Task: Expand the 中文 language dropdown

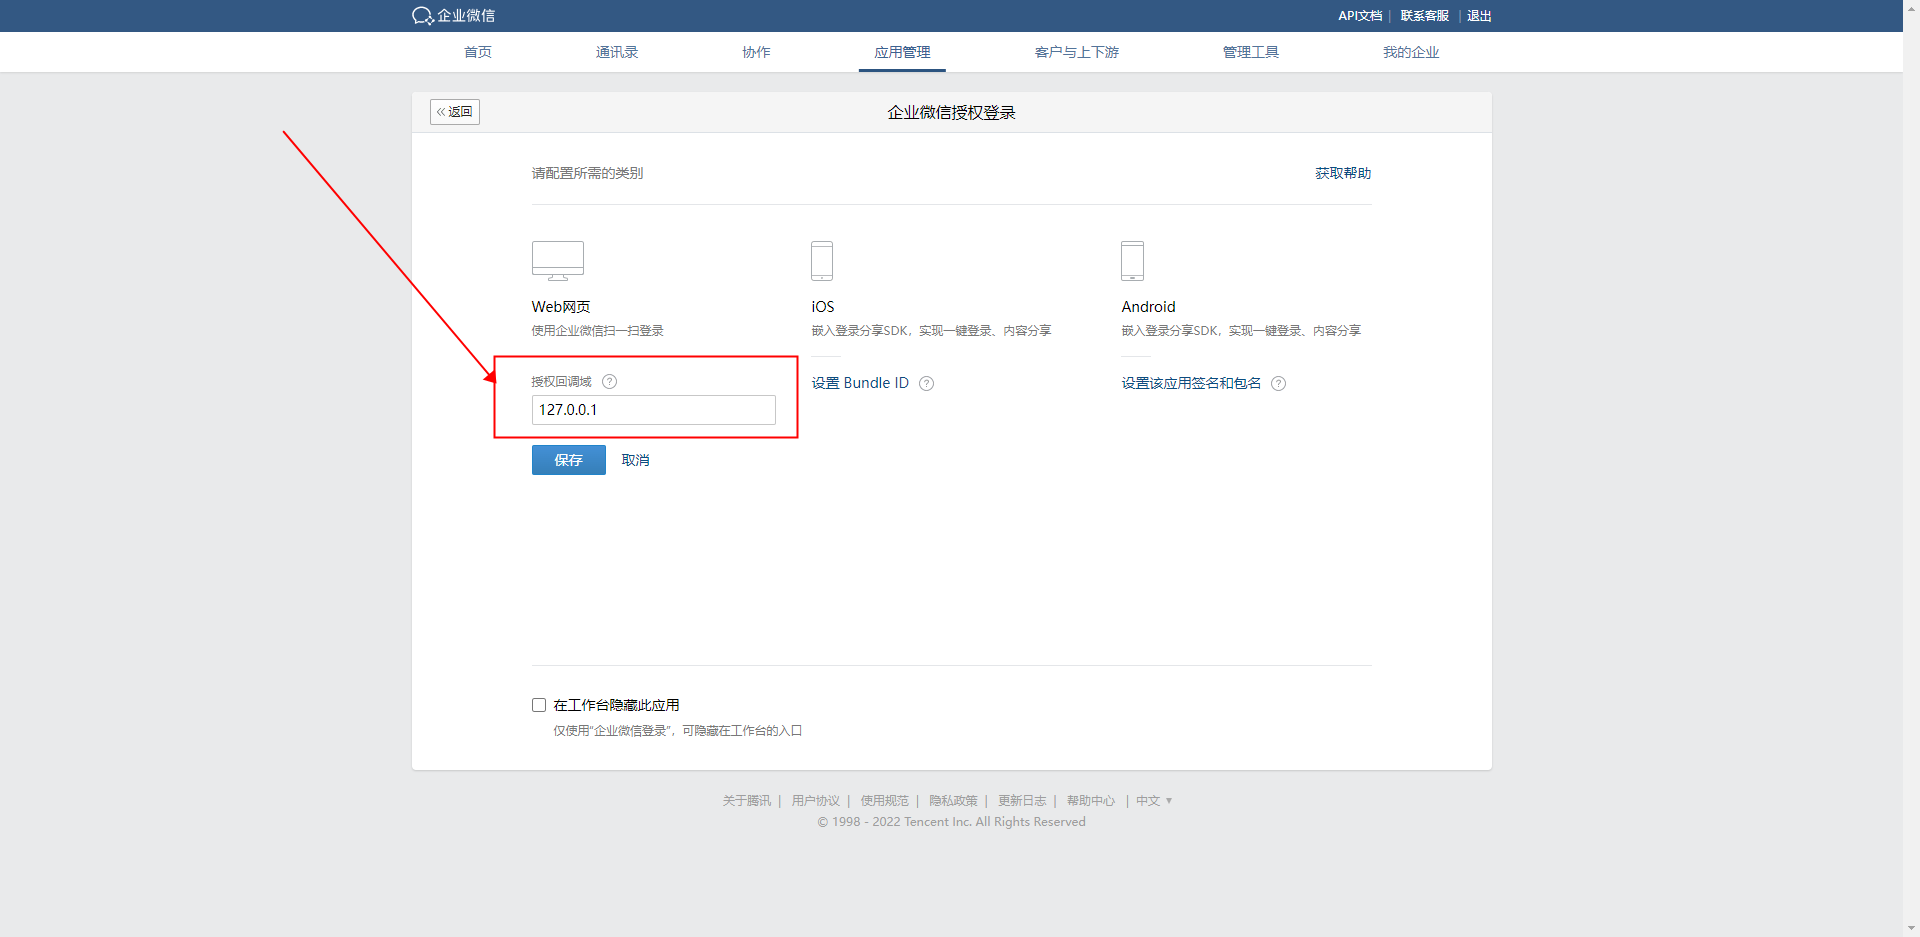Action: point(1153,801)
